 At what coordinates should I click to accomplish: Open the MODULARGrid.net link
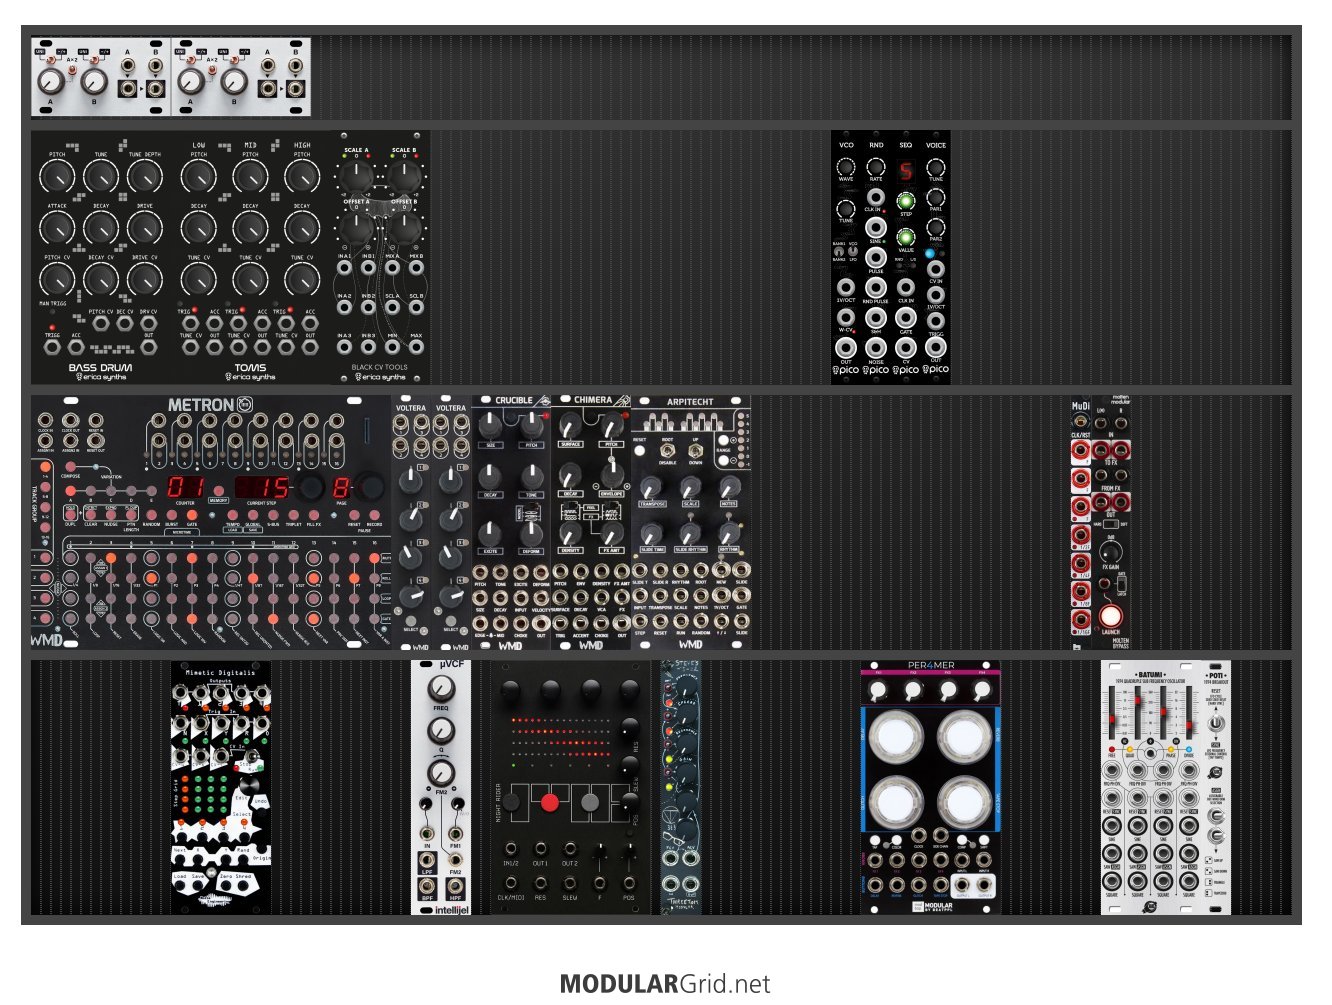[665, 984]
